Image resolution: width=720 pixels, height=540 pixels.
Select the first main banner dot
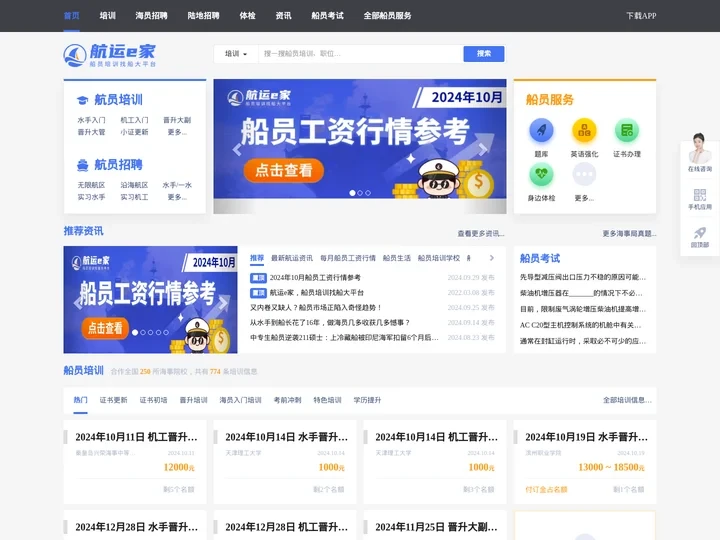352,193
